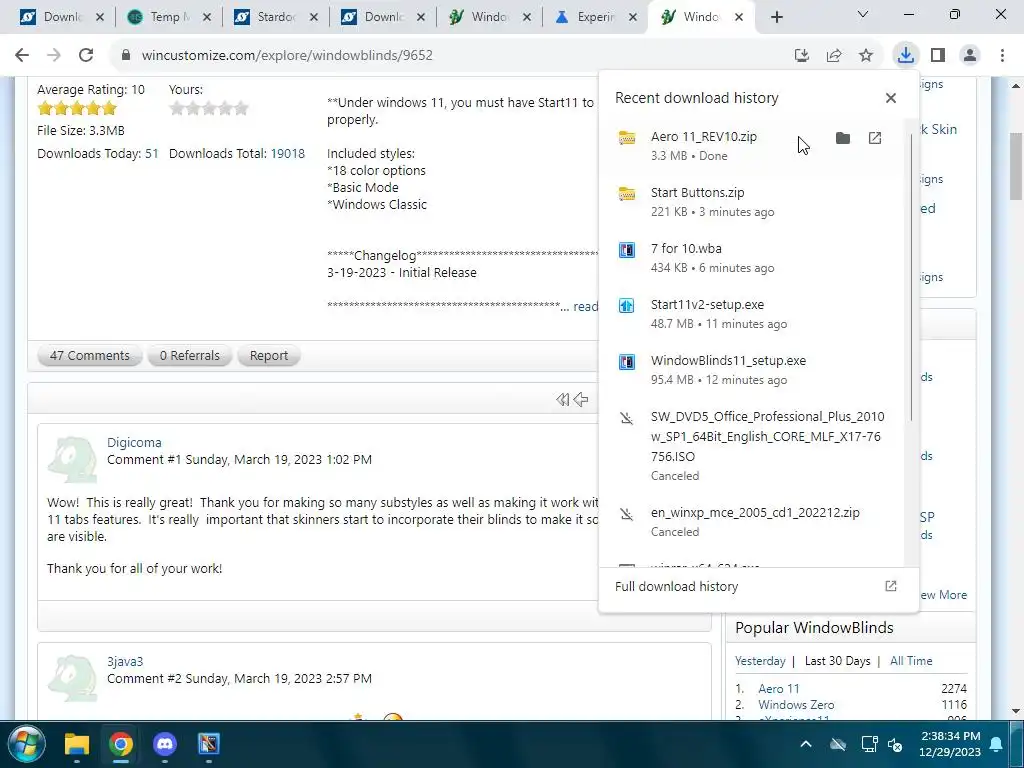Screen dimensions: 1024x768
Task: View site information lock icon
Action: 126,56
